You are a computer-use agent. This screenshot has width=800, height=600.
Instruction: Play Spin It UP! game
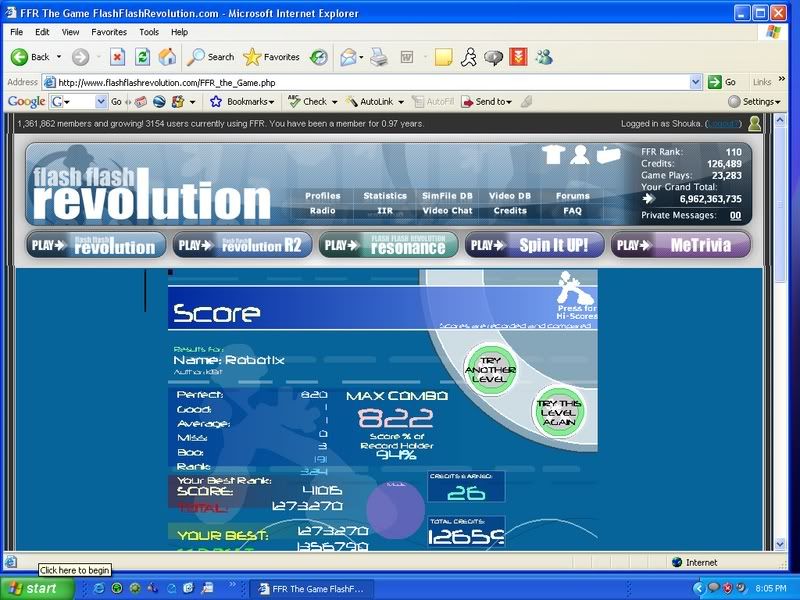click(532, 245)
